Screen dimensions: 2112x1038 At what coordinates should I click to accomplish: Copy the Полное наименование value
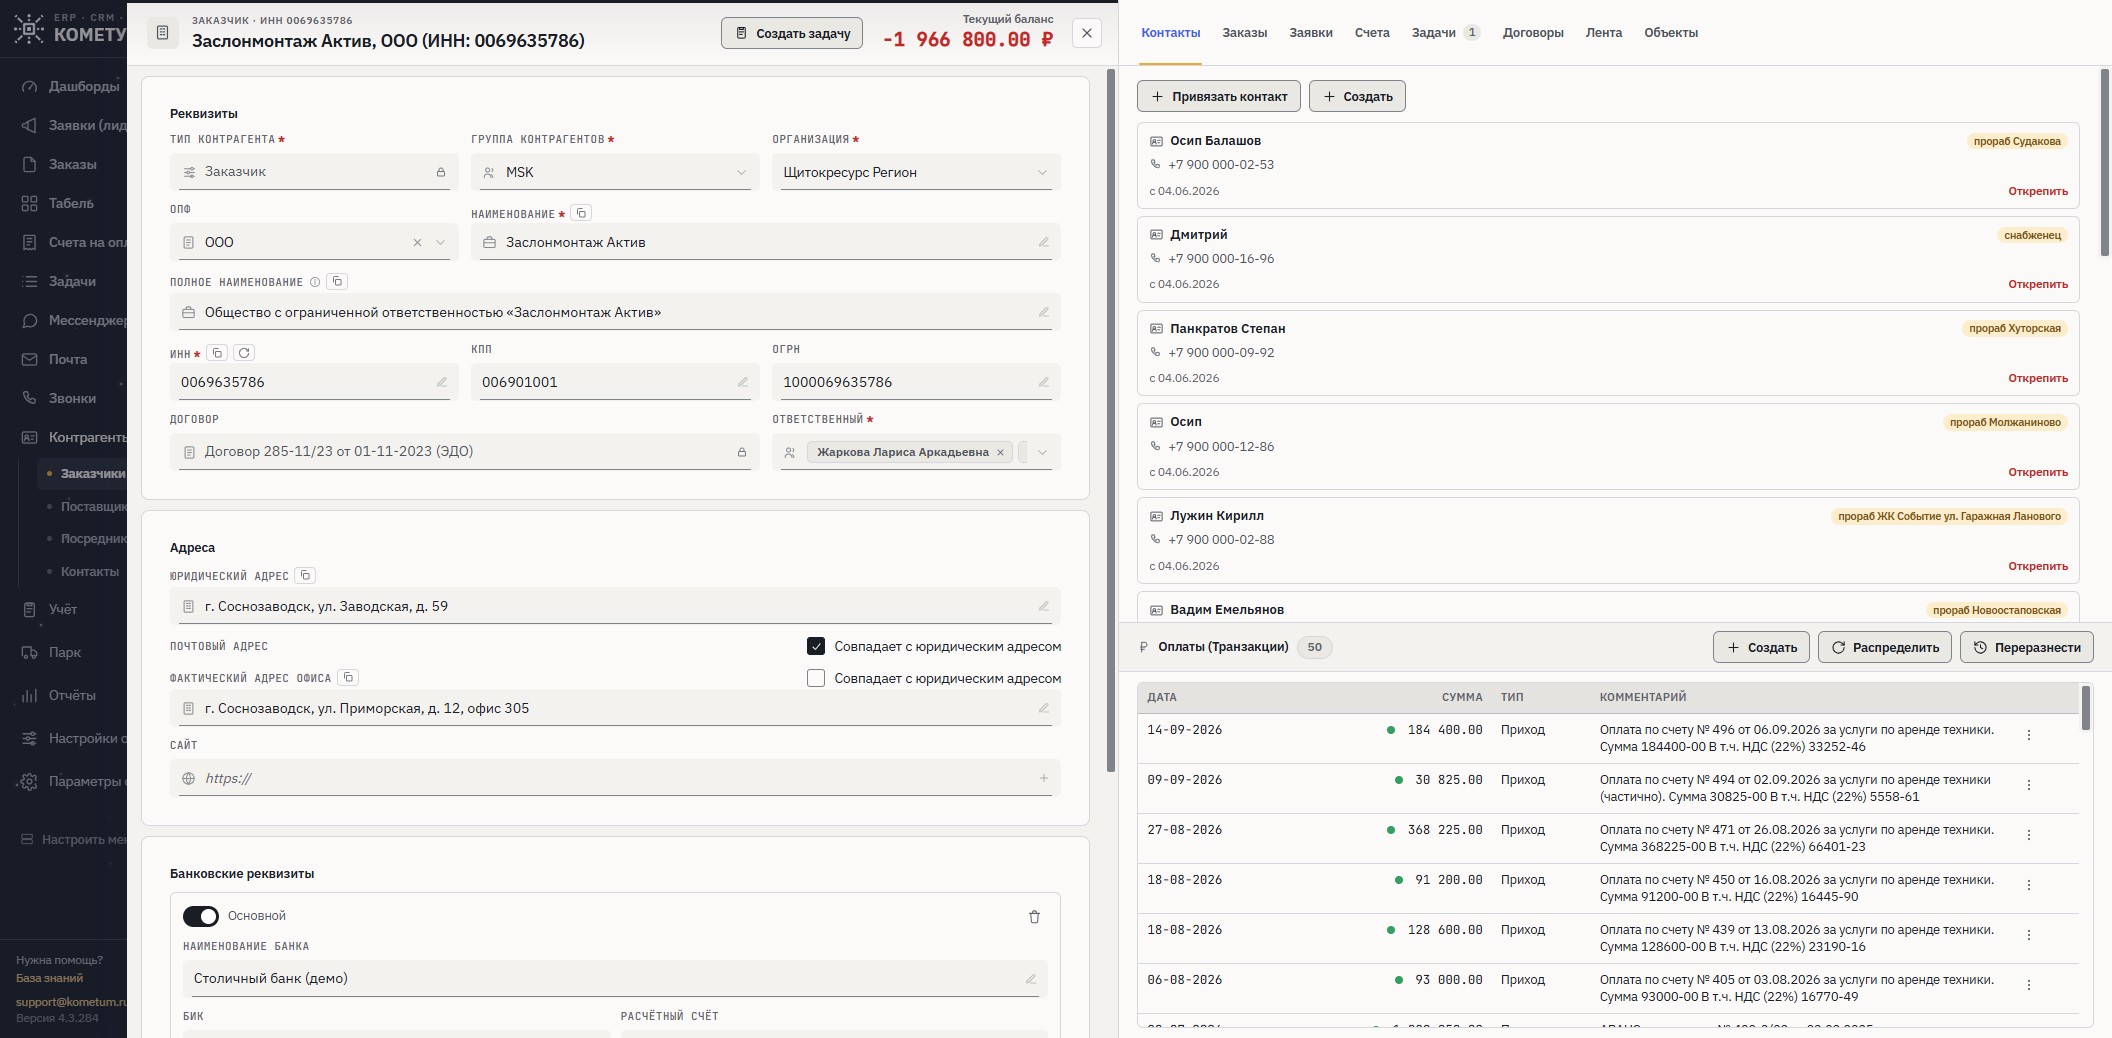[337, 282]
